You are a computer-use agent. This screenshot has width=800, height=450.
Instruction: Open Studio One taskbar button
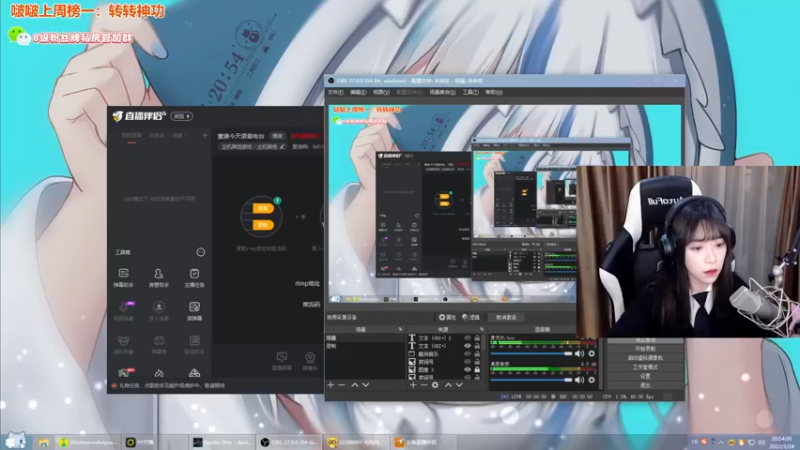pyautogui.click(x=221, y=442)
